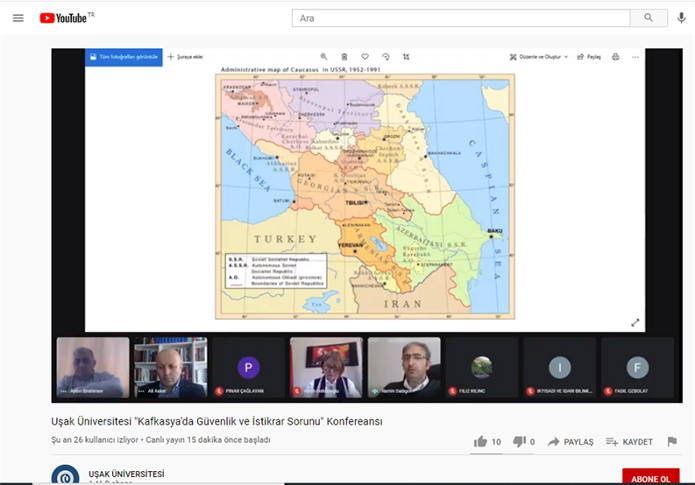Like the video with thumbs up
The image size is (695, 485).
(x=481, y=441)
